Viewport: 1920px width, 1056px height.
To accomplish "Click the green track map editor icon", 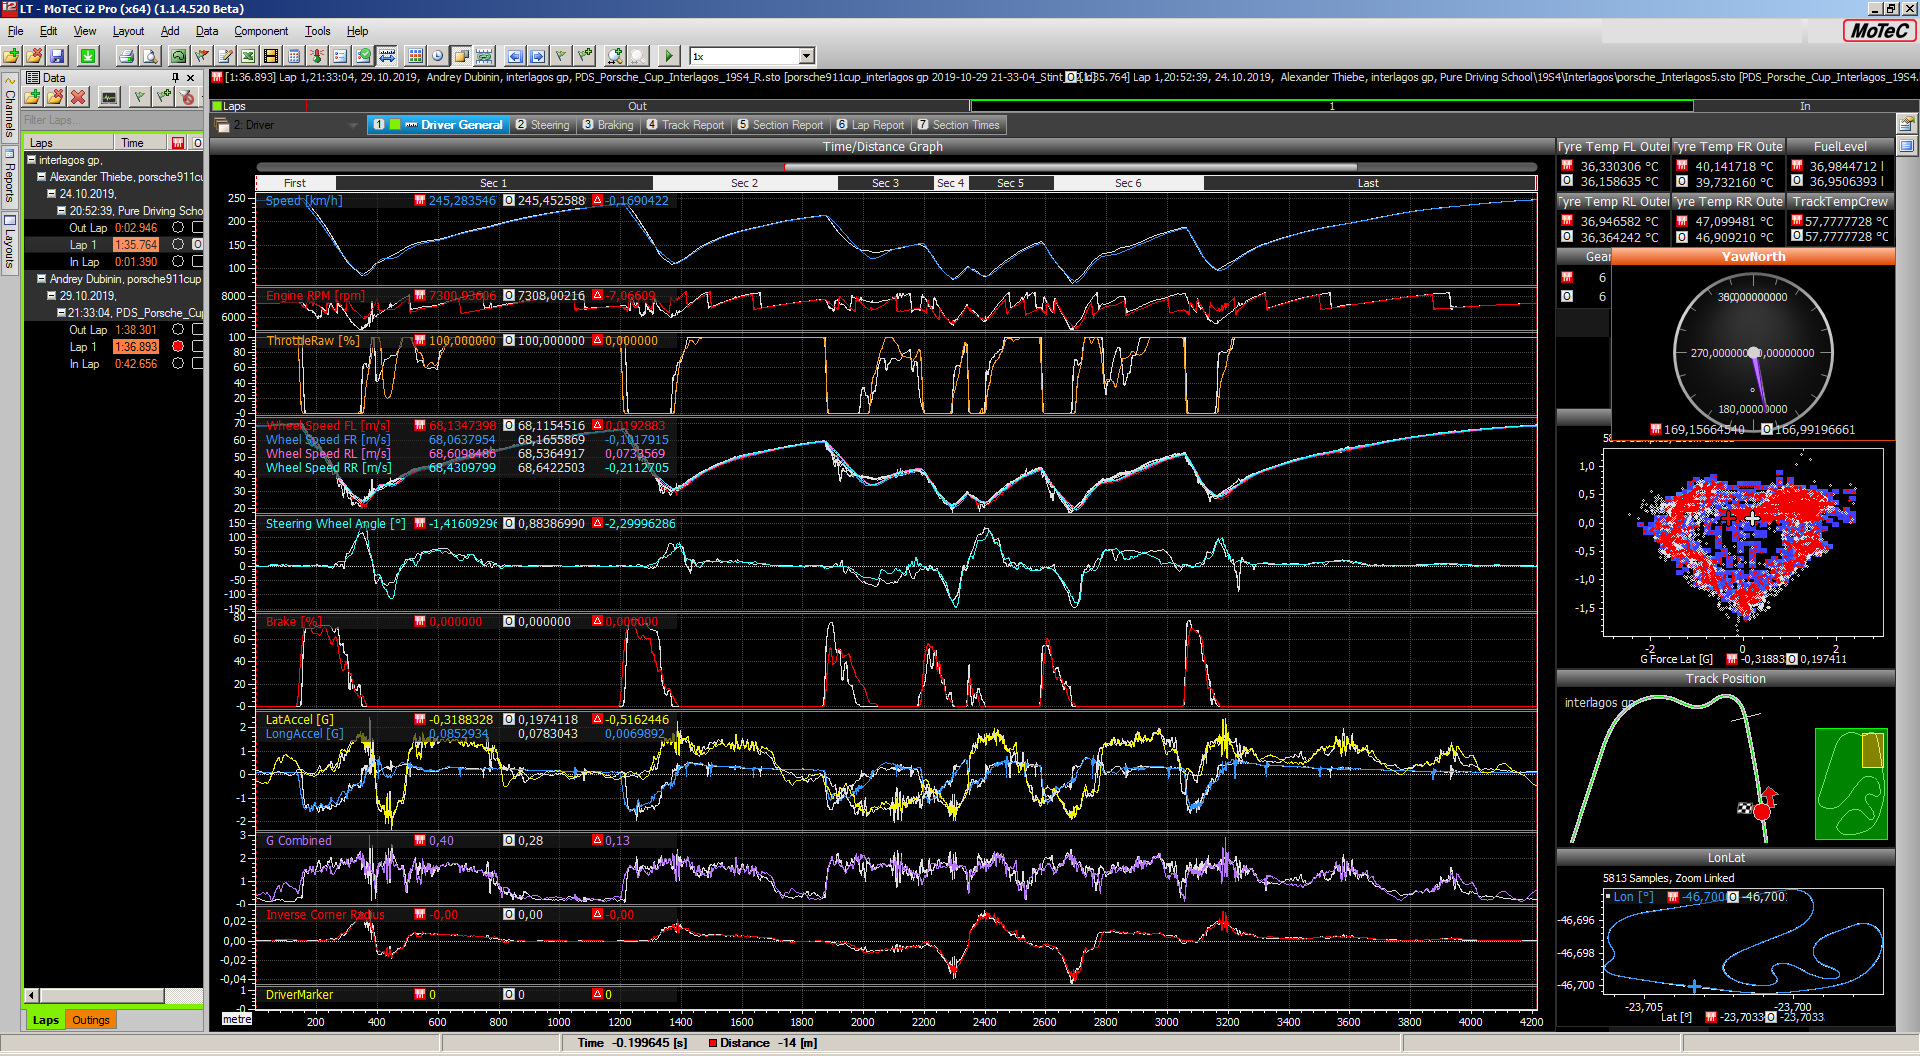I will [x=179, y=56].
